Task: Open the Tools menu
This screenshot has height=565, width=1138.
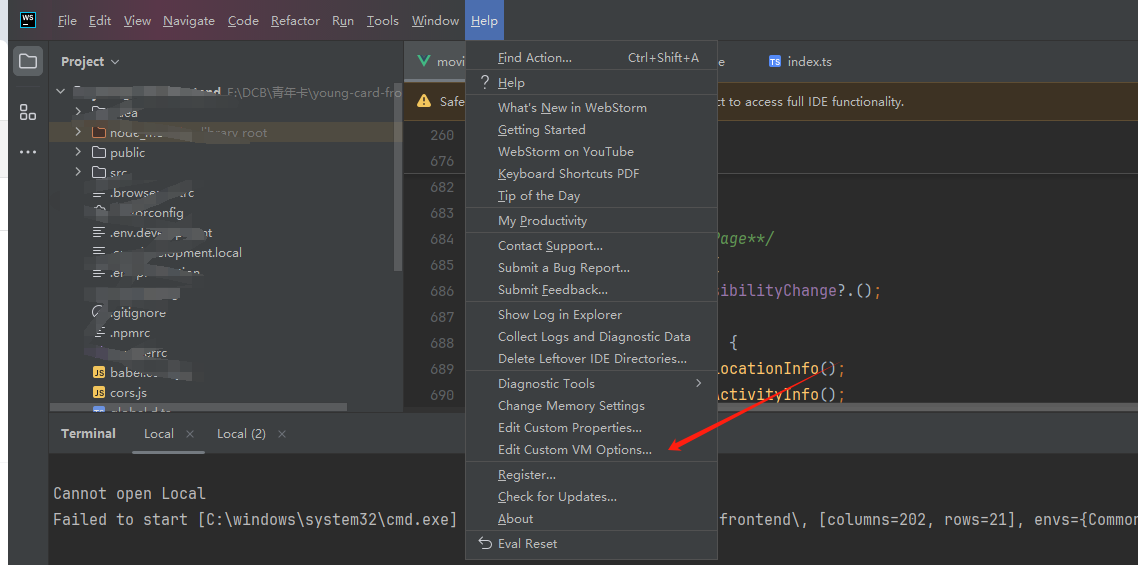Action: [382, 20]
